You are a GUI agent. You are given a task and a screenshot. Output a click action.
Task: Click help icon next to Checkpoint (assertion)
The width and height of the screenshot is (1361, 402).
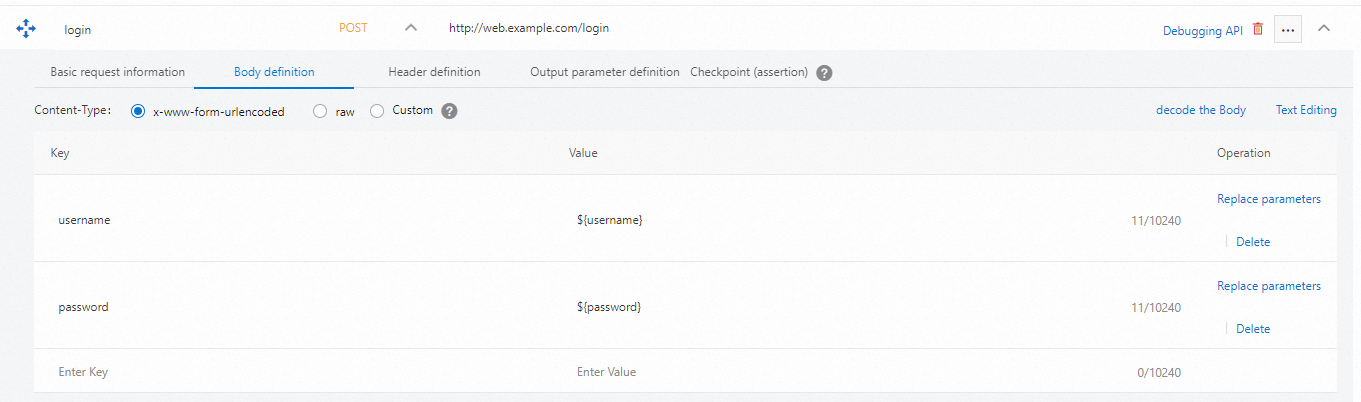coord(825,73)
